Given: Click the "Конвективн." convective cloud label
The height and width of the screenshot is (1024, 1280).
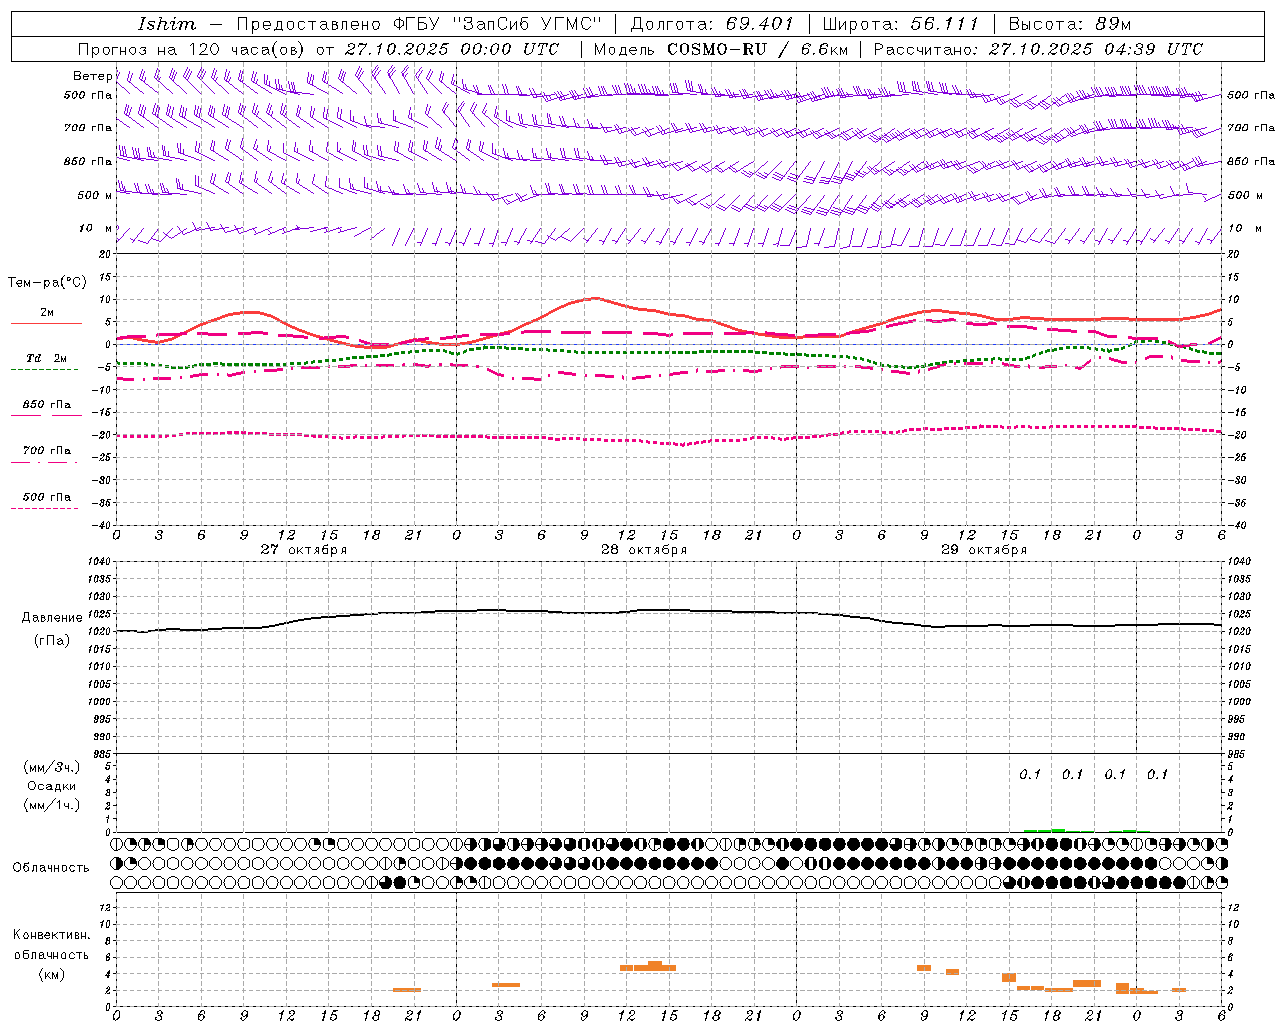Looking at the screenshot, I should tap(52, 935).
